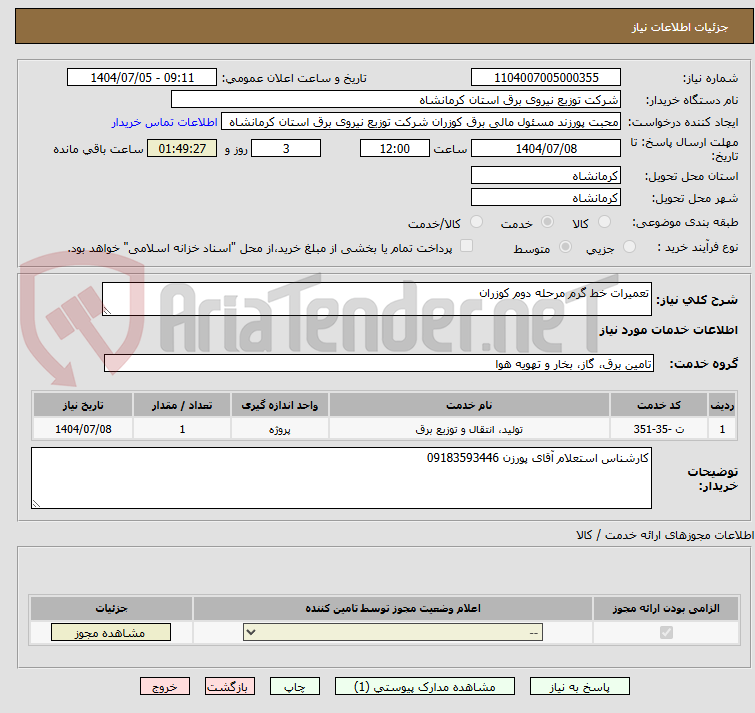Screen dimensions: 755x713
Task: Open attached documents 'مشاهده مدارک پیوستی (1)'
Action: point(426,687)
